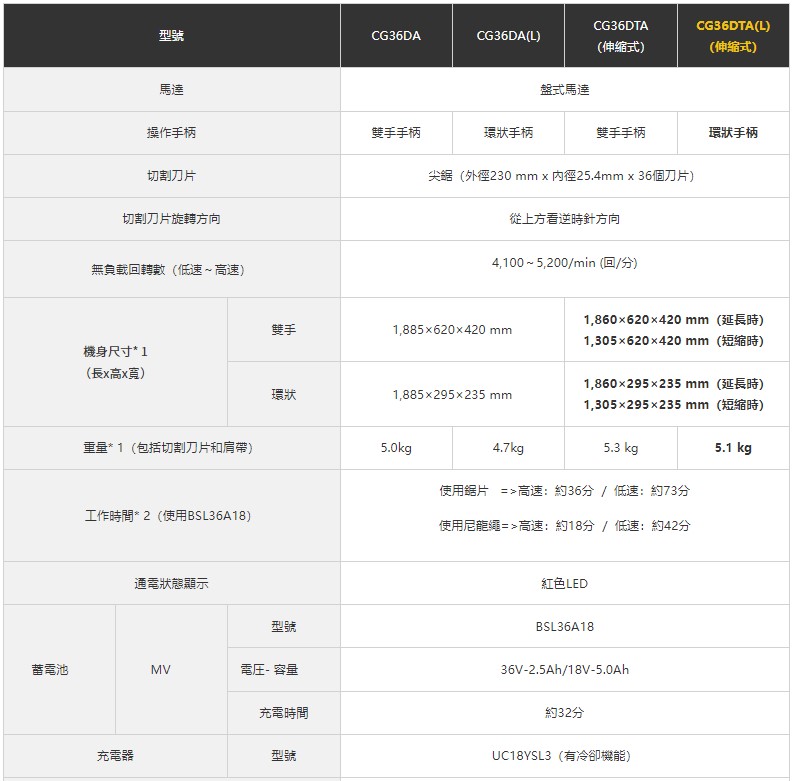This screenshot has width=792, height=781.
Task: Select the UC18YSL3 charger model cell
Action: 564,756
